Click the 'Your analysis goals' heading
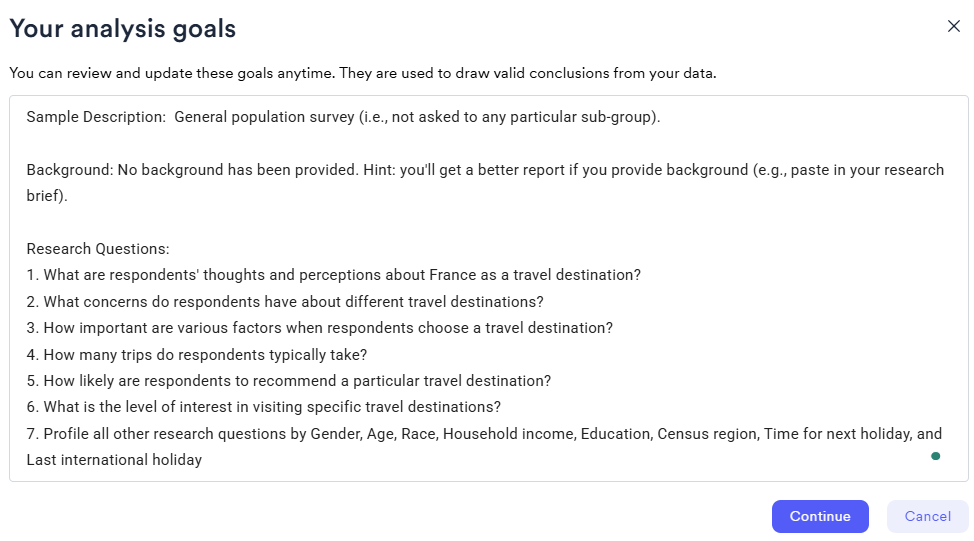Image resolution: width=974 pixels, height=541 pixels. click(x=122, y=29)
